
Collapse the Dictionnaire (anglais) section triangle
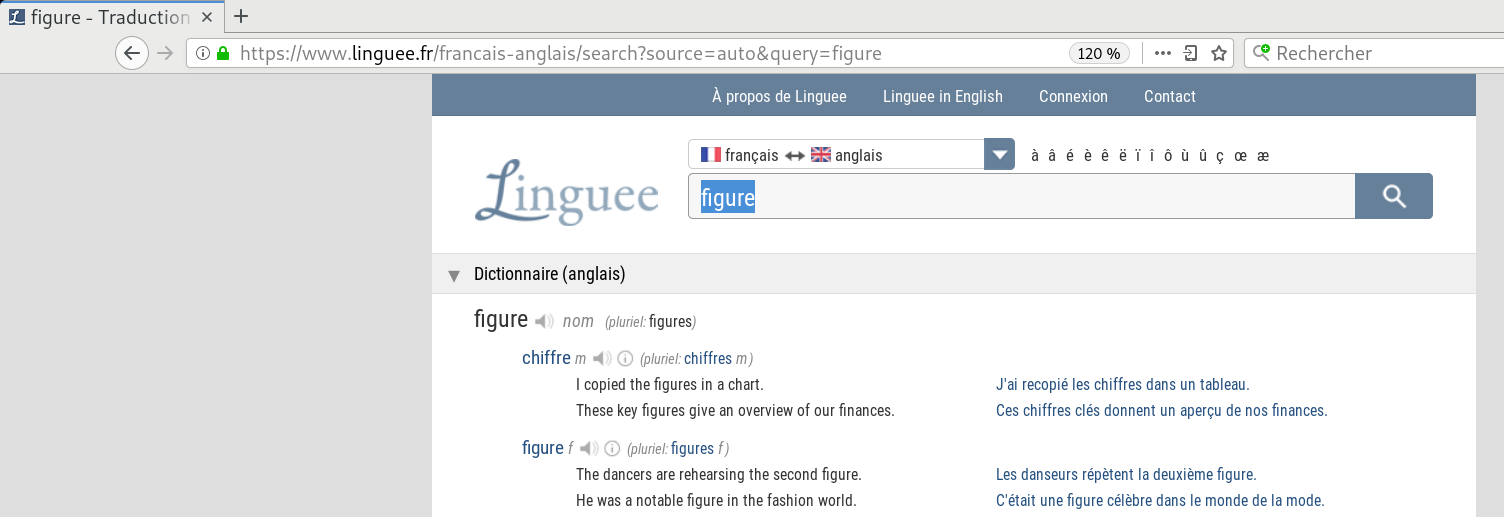tap(454, 275)
